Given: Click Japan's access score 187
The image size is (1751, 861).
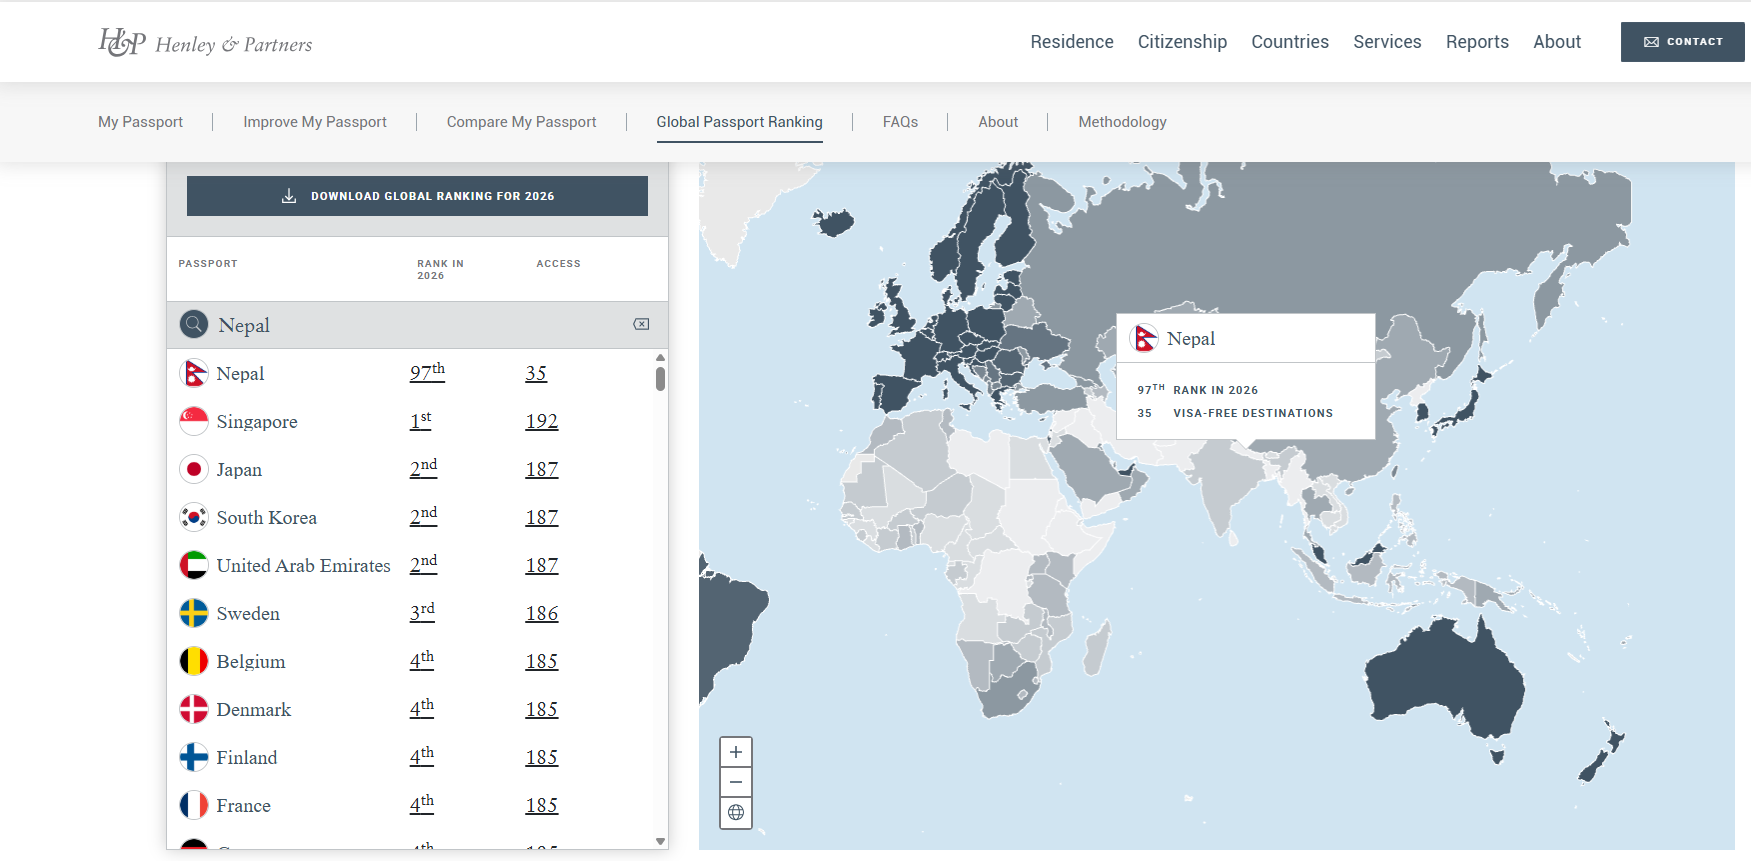Looking at the screenshot, I should click(x=542, y=469).
